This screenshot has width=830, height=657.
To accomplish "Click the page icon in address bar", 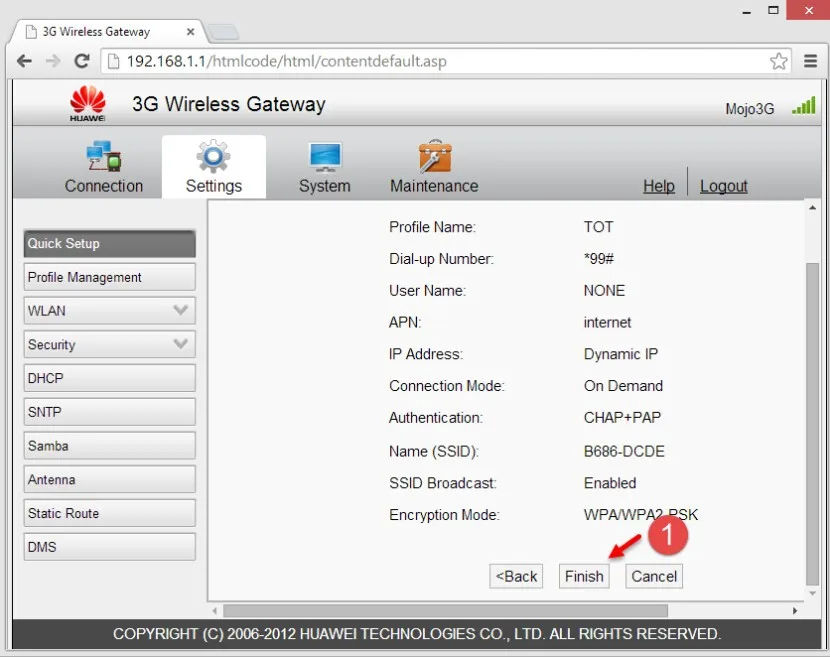I will (113, 61).
